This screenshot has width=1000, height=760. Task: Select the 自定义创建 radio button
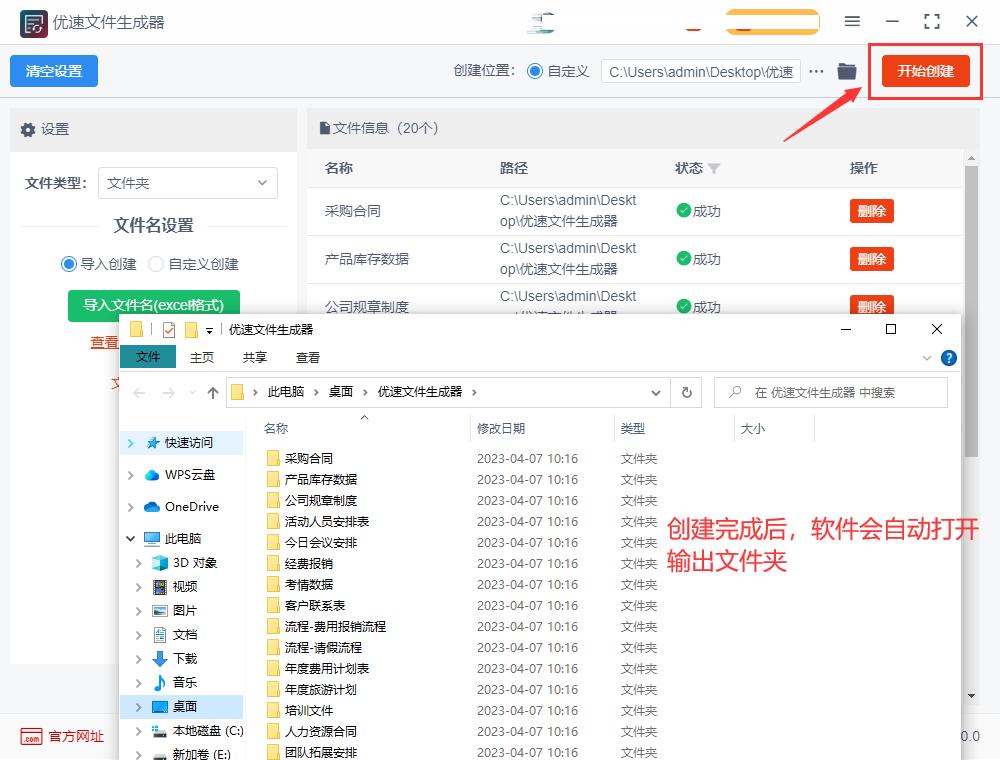click(155, 263)
